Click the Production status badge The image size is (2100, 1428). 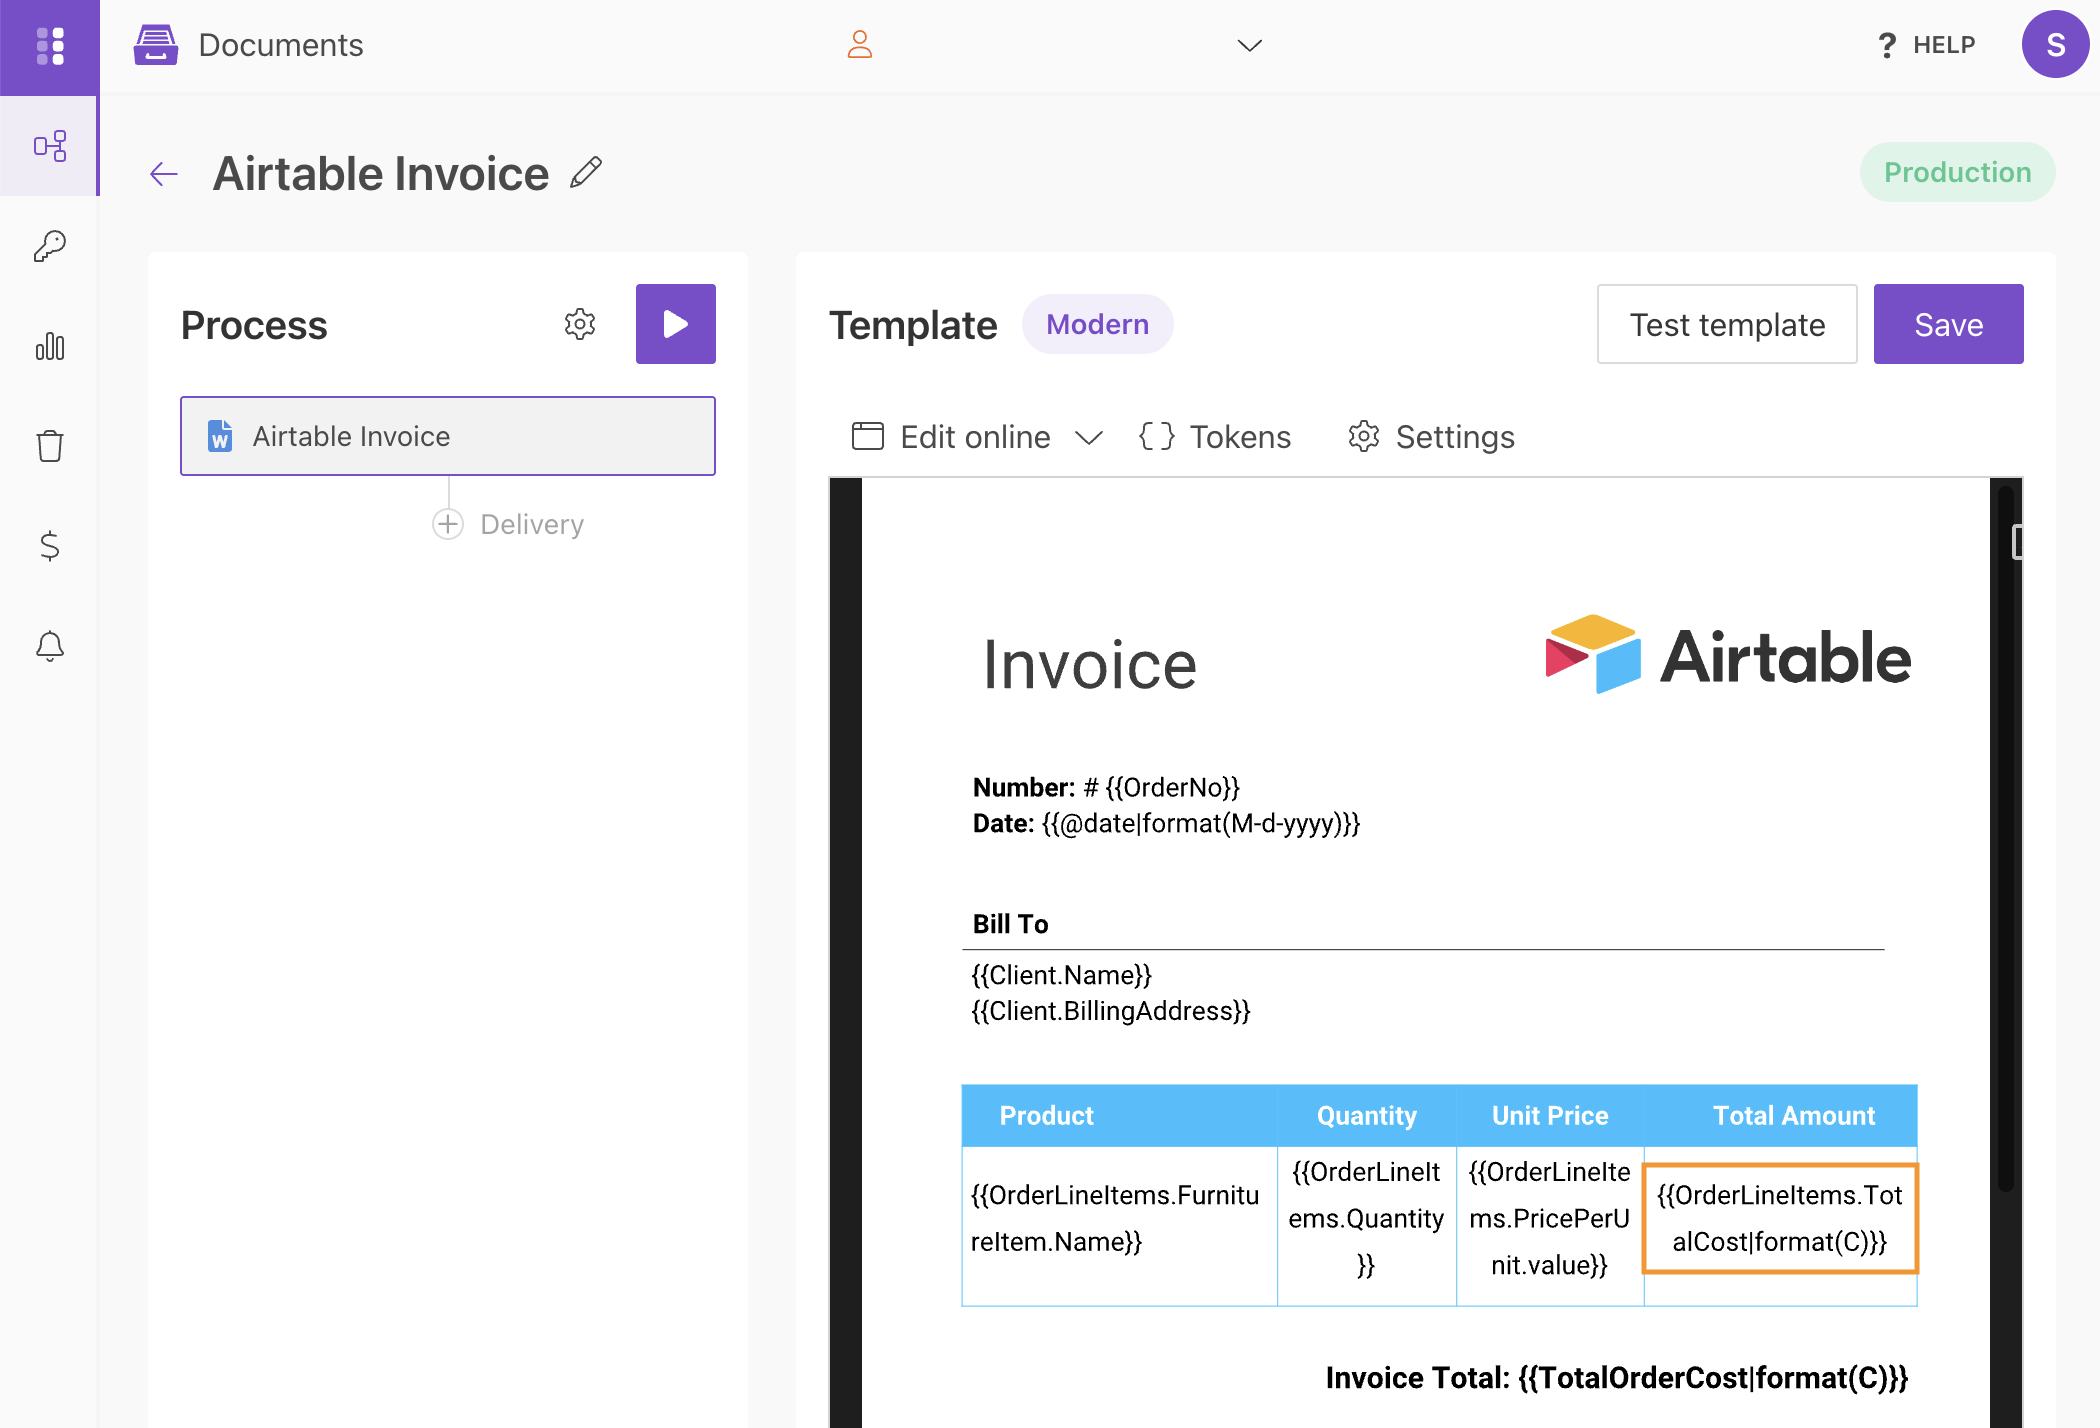[1957, 172]
